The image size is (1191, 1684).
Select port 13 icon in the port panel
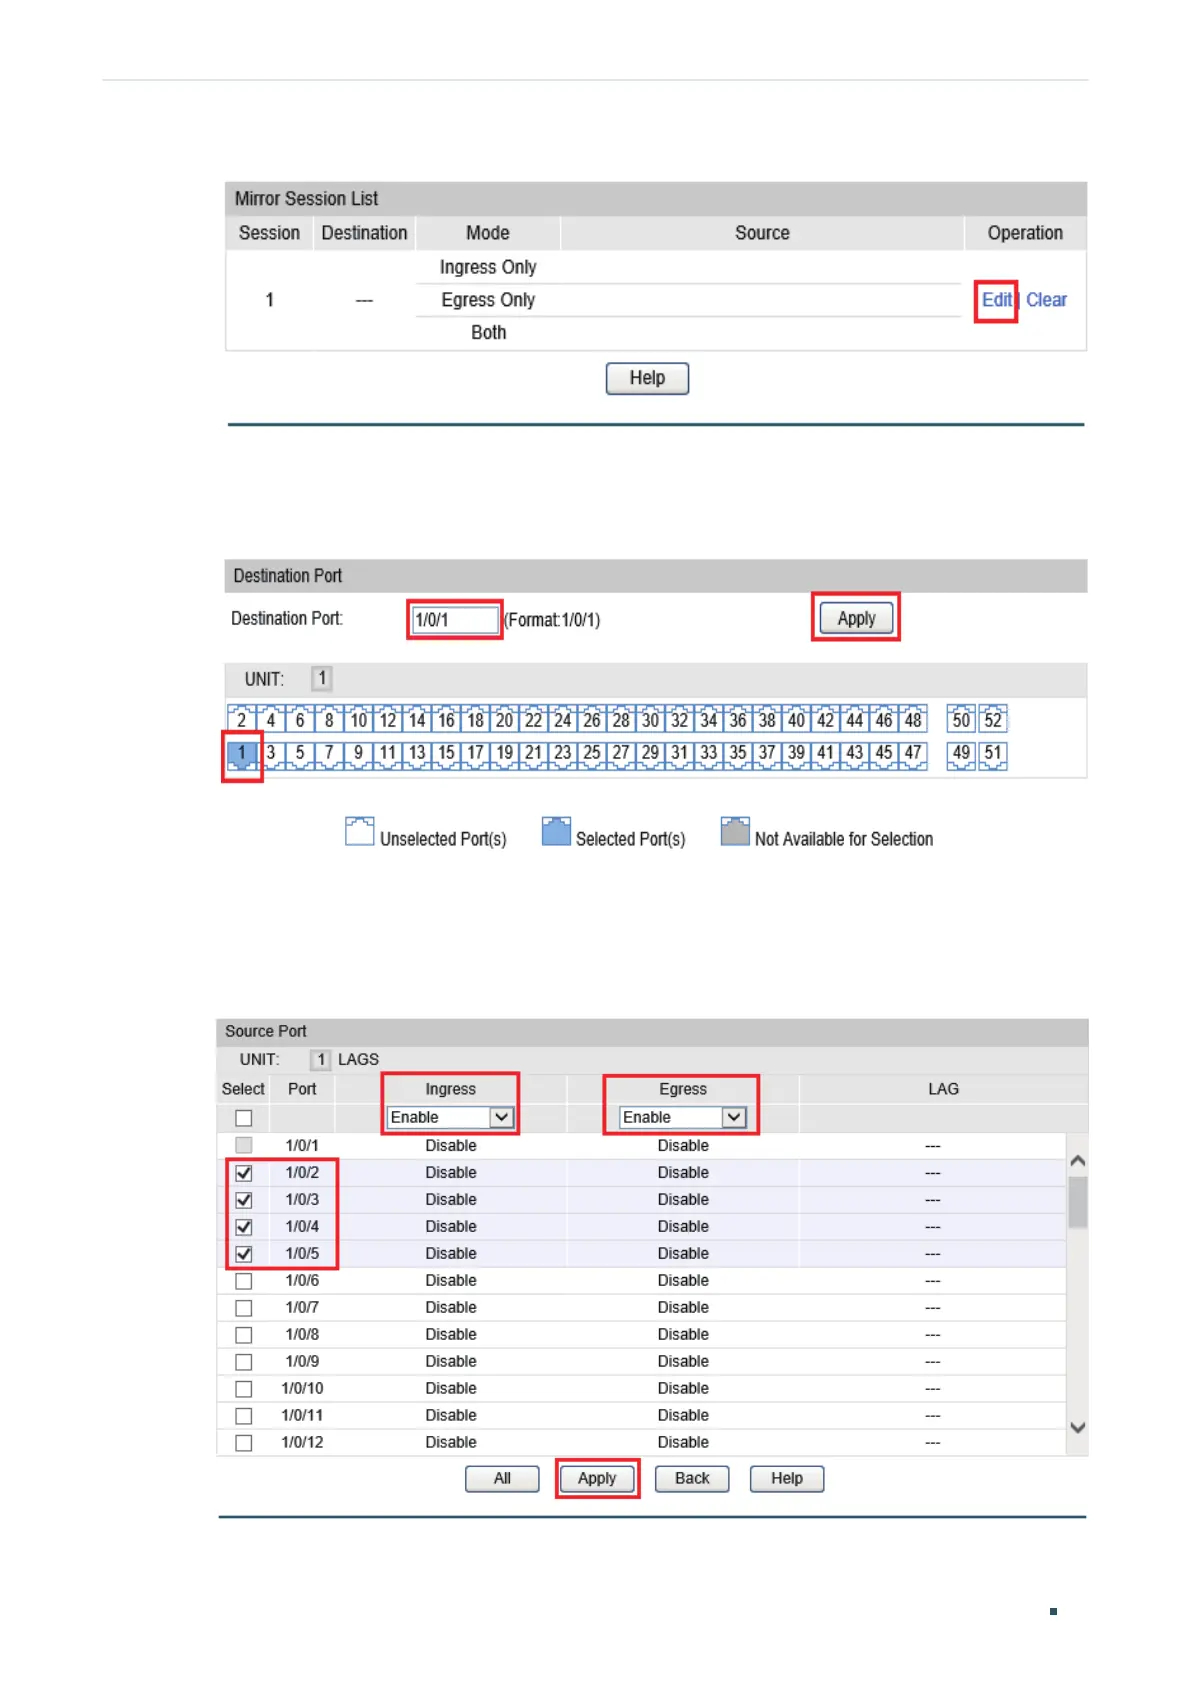tap(417, 755)
